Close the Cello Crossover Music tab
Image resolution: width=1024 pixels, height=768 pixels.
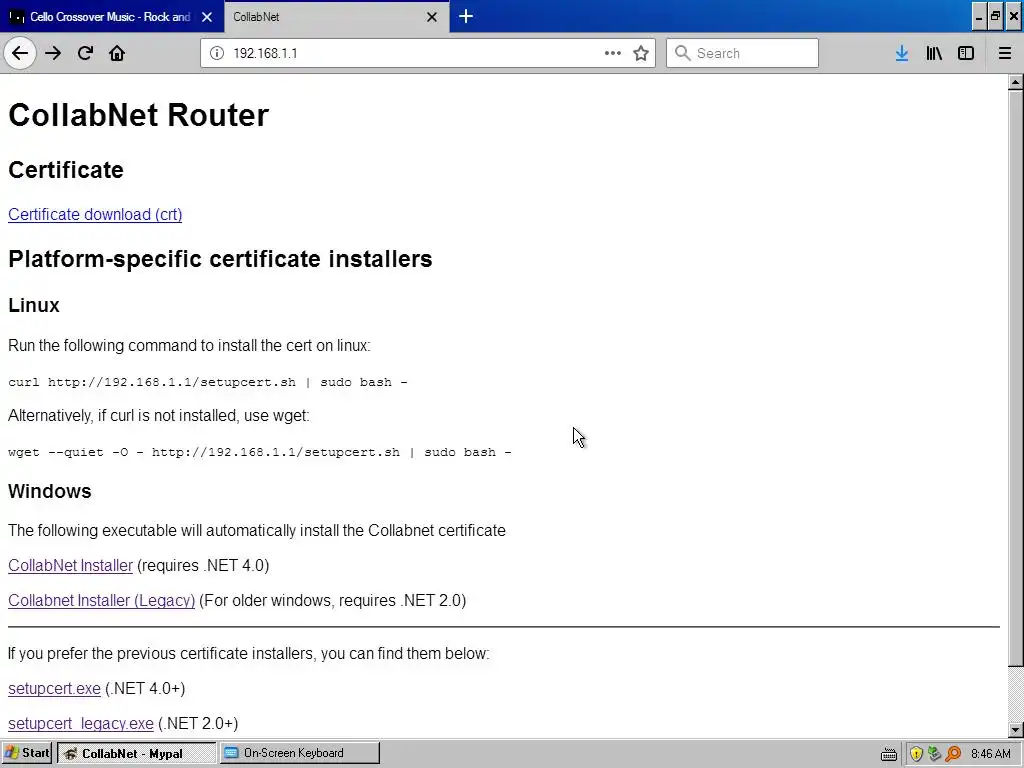click(x=207, y=17)
